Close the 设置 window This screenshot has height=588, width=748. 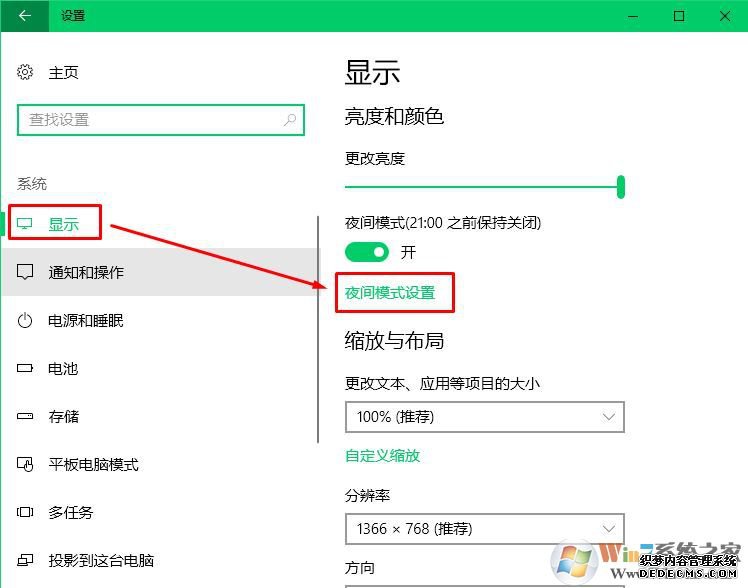[725, 16]
